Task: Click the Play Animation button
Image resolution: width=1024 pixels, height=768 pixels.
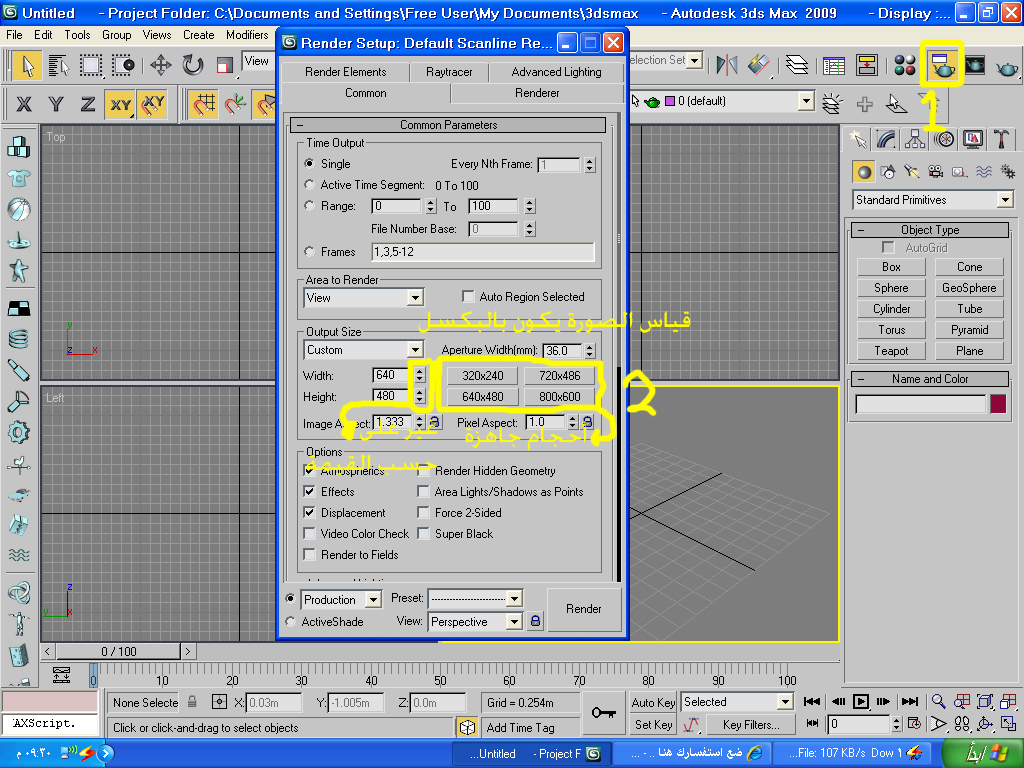Action: click(861, 701)
